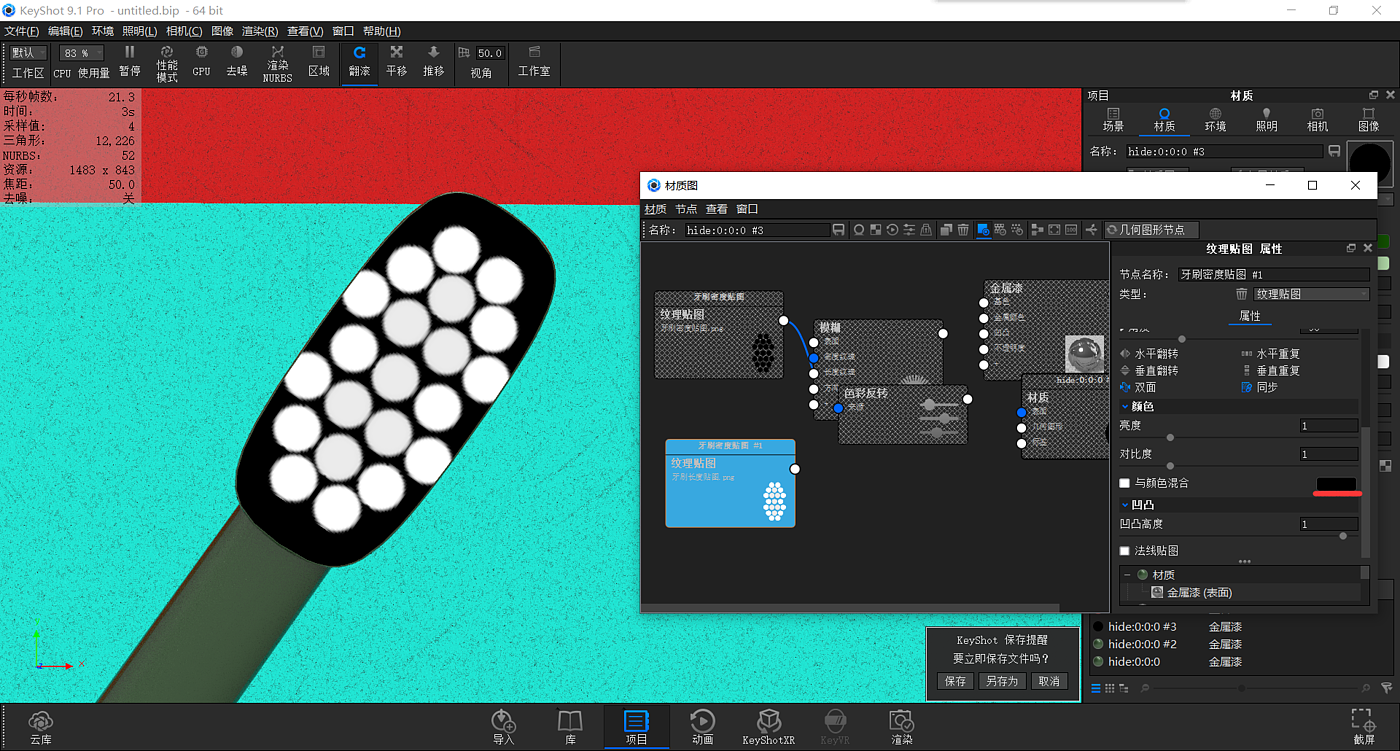Click 另存为 in save reminder

tap(1001, 681)
